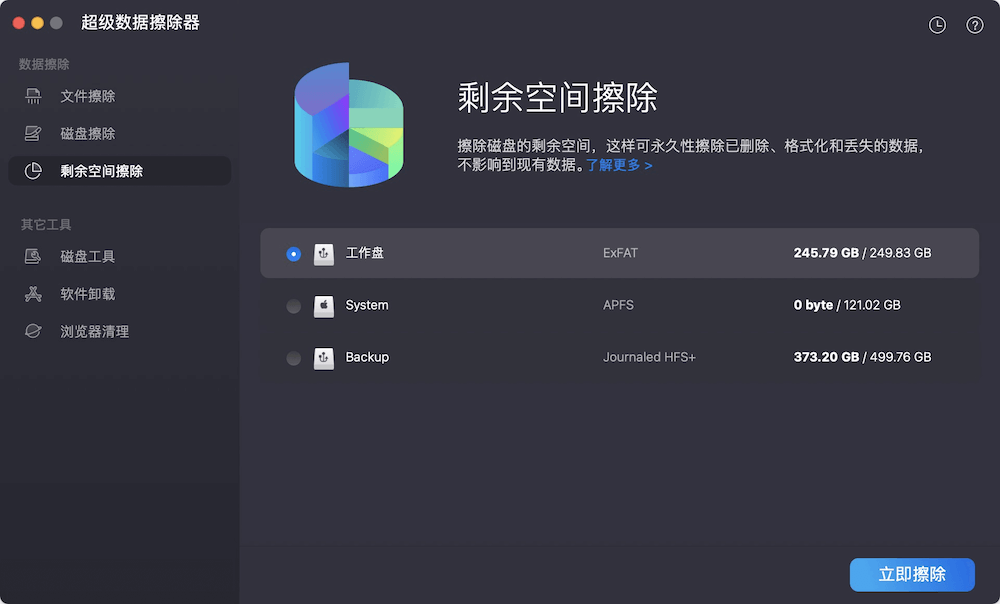Open help via the question mark icon

[974, 25]
